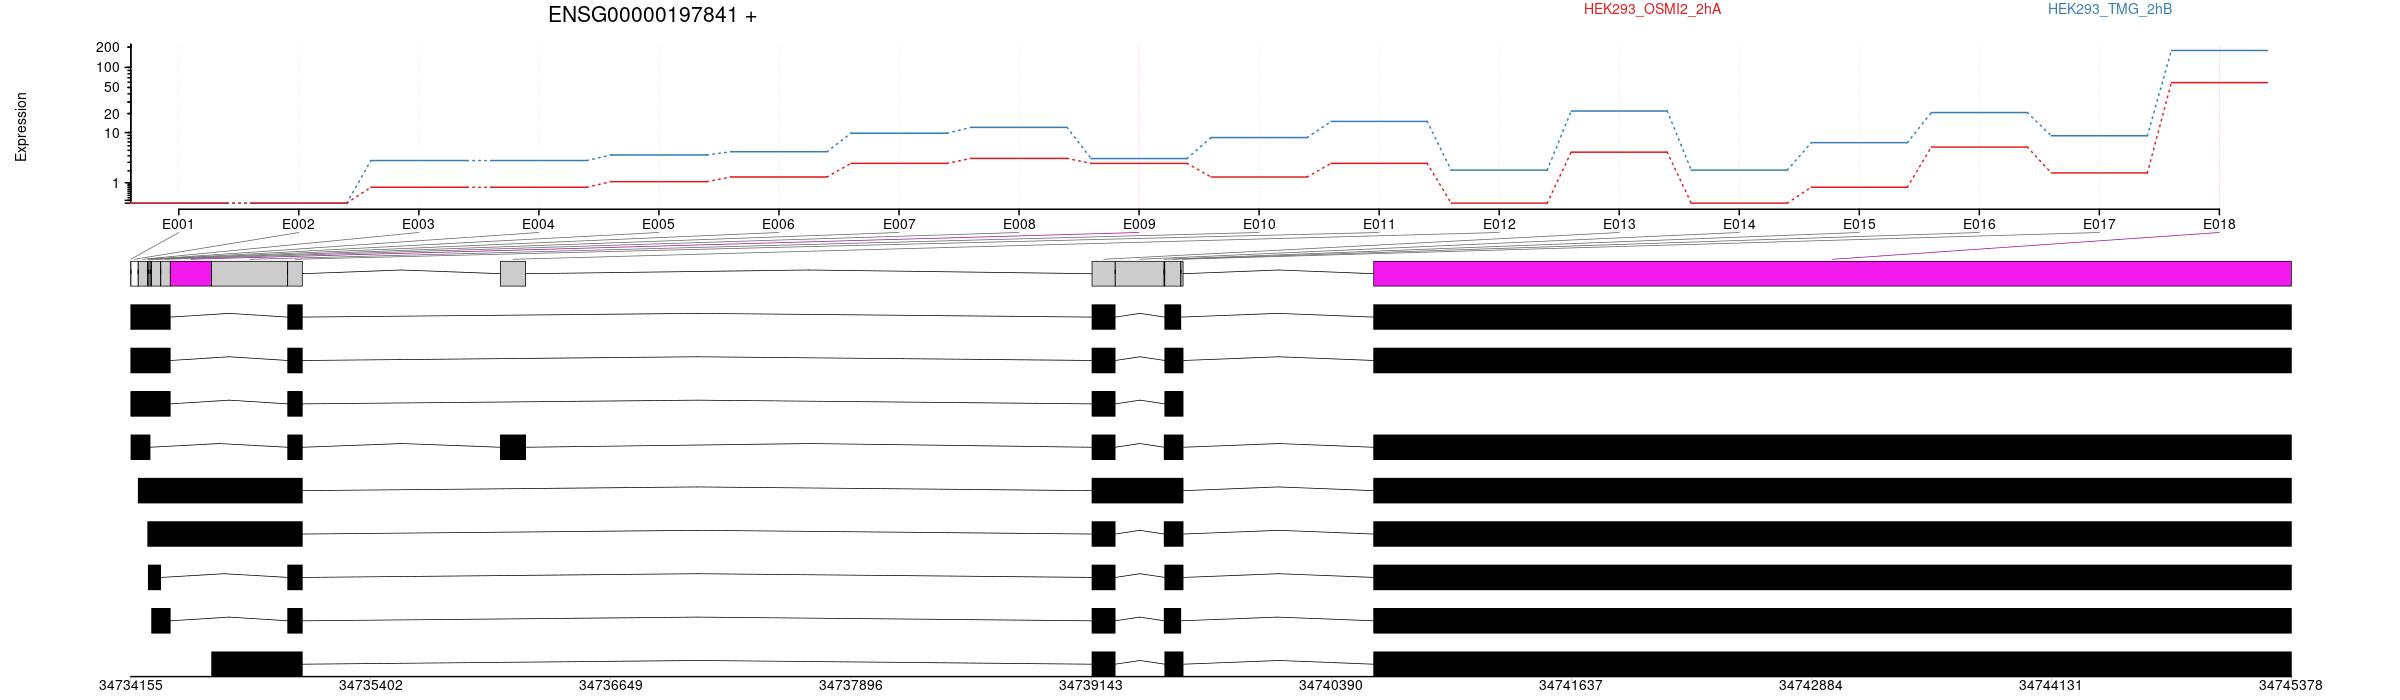The height and width of the screenshot is (700, 2400).
Task: Click exon label E012
Action: click(x=1499, y=225)
